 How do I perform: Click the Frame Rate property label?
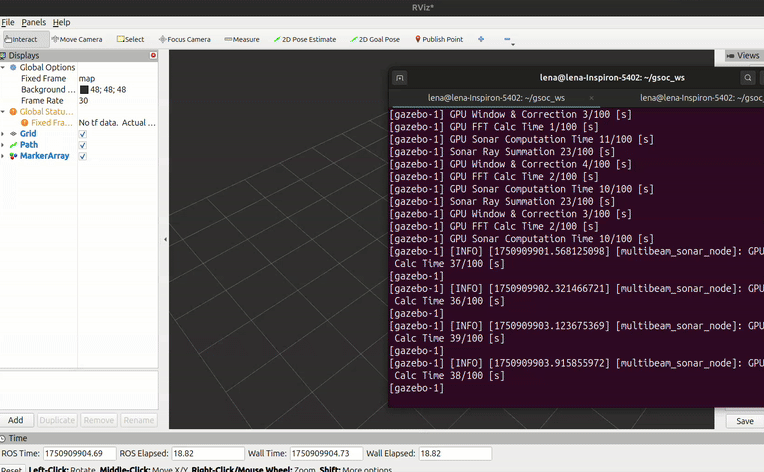point(42,101)
